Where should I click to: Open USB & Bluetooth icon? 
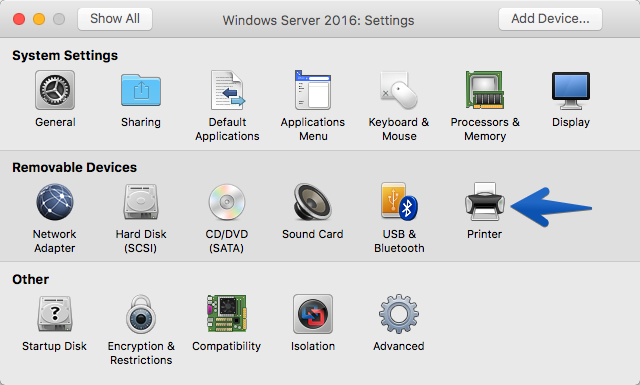pos(399,201)
